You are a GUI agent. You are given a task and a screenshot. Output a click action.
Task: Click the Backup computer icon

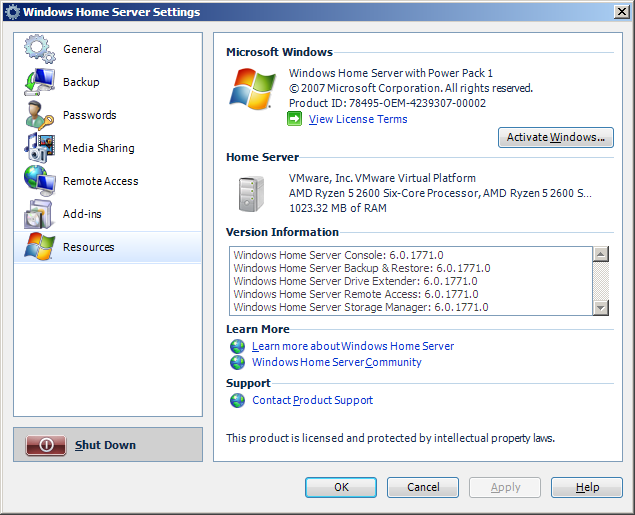[39, 82]
